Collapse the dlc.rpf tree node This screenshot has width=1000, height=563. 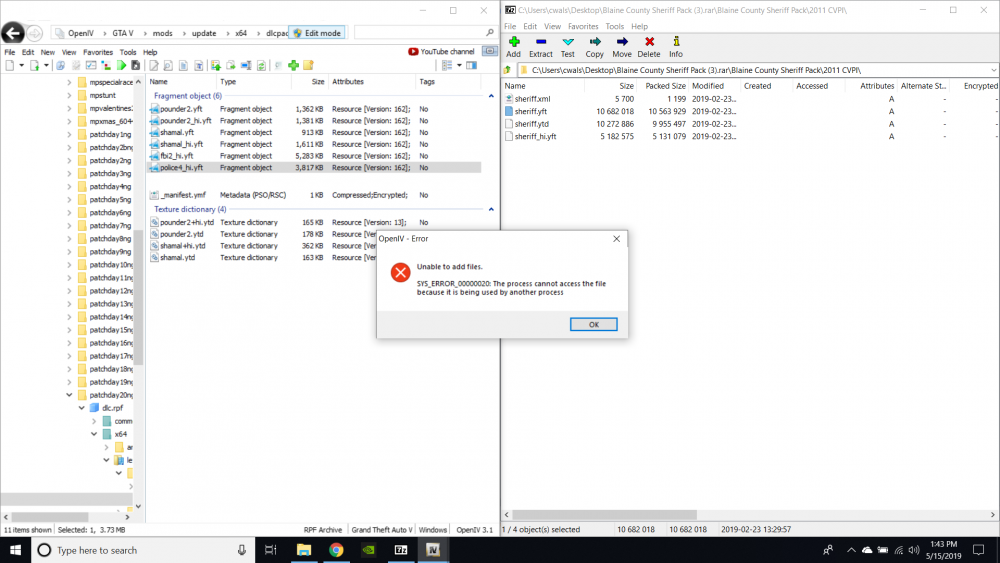pyautogui.click(x=82, y=408)
